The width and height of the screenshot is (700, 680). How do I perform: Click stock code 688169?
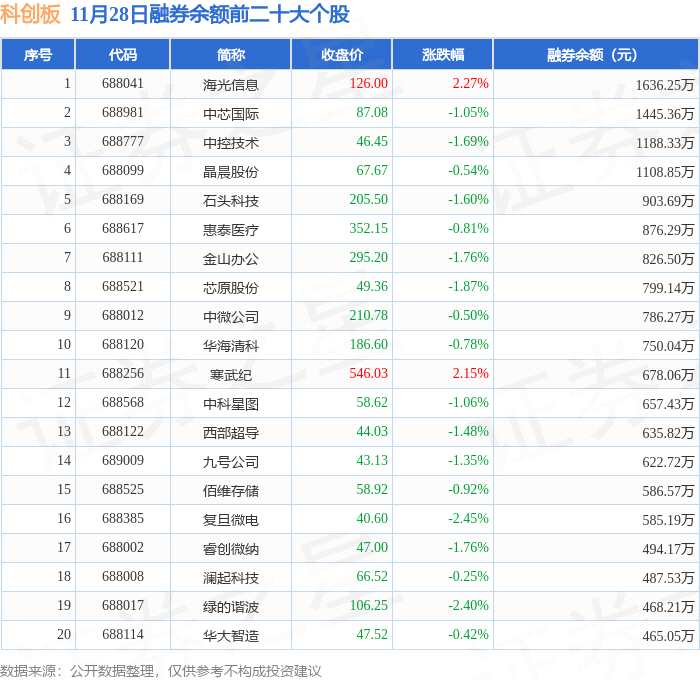(123, 200)
